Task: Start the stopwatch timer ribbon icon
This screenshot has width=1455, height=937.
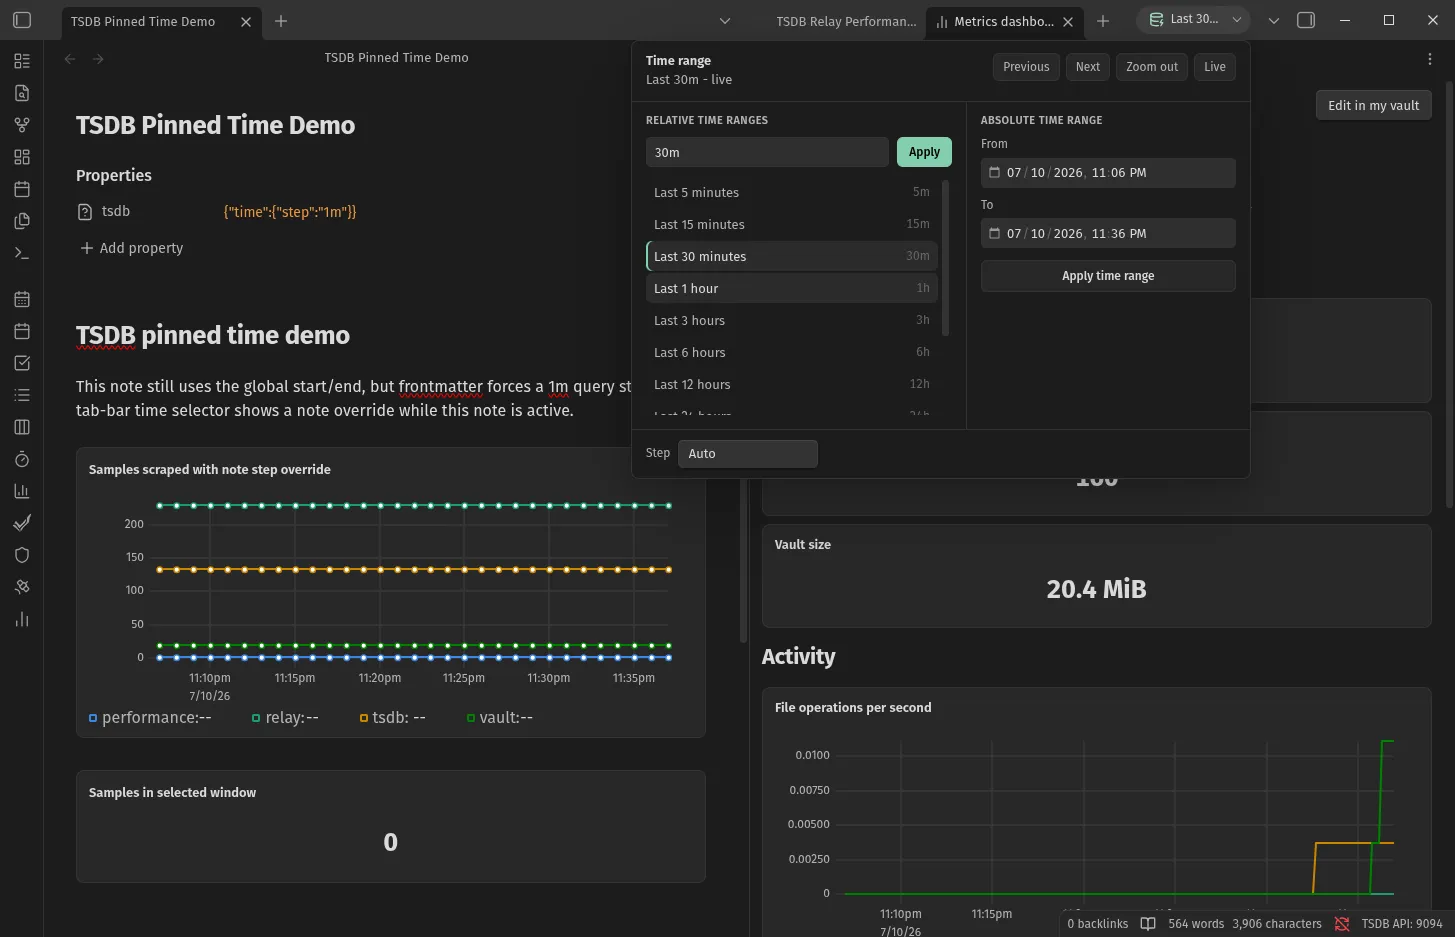Action: [x=22, y=459]
